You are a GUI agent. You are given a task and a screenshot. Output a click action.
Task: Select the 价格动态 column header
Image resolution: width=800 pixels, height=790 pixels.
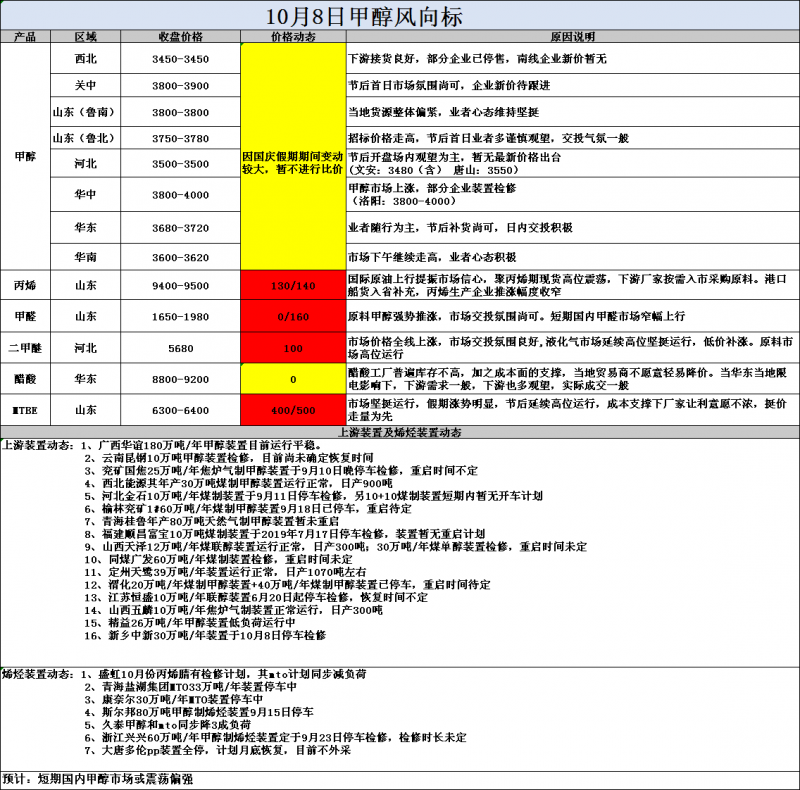click(293, 37)
